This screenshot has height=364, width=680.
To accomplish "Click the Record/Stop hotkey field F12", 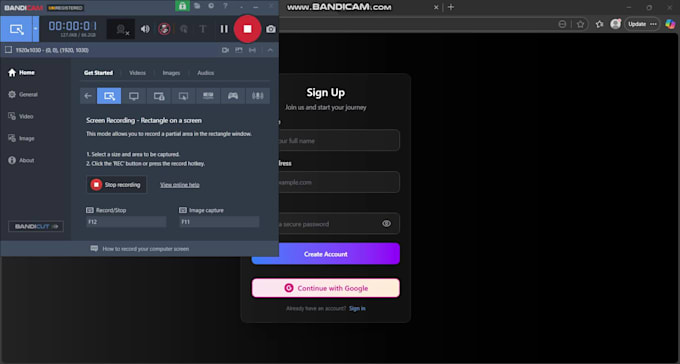I will [126, 222].
